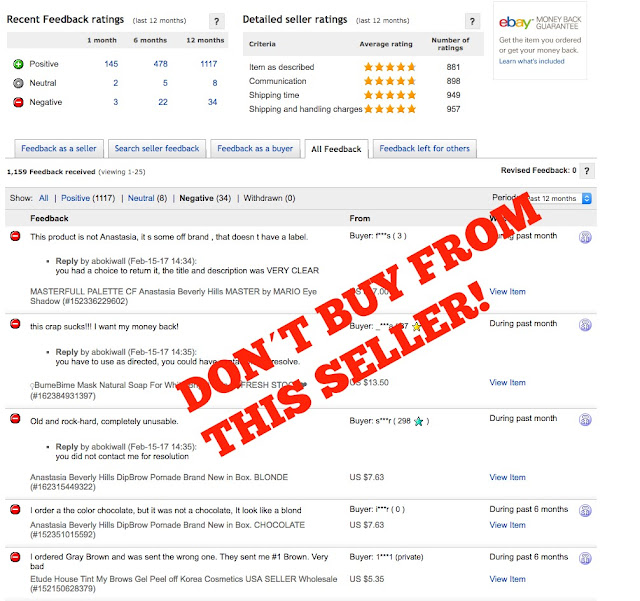The height and width of the screenshot is (601, 640).
Task: Click the item number #162315449322 text
Action: tap(63, 487)
